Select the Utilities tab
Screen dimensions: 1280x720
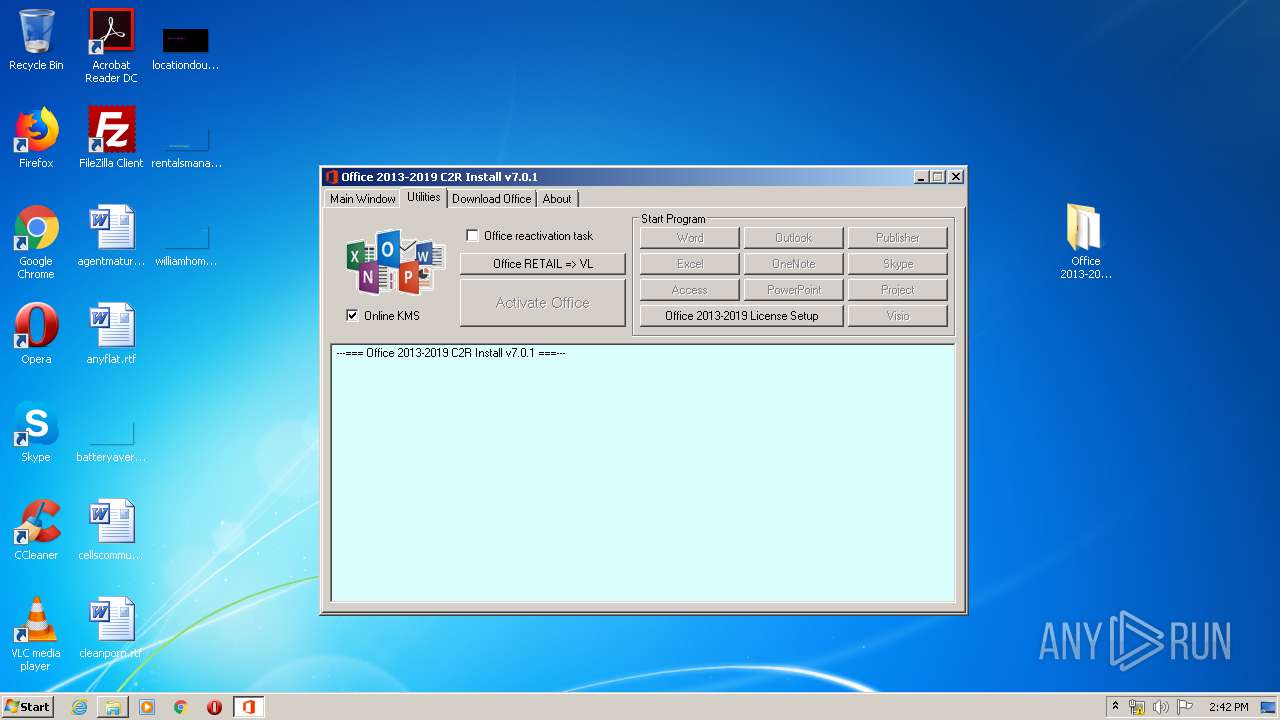(423, 197)
